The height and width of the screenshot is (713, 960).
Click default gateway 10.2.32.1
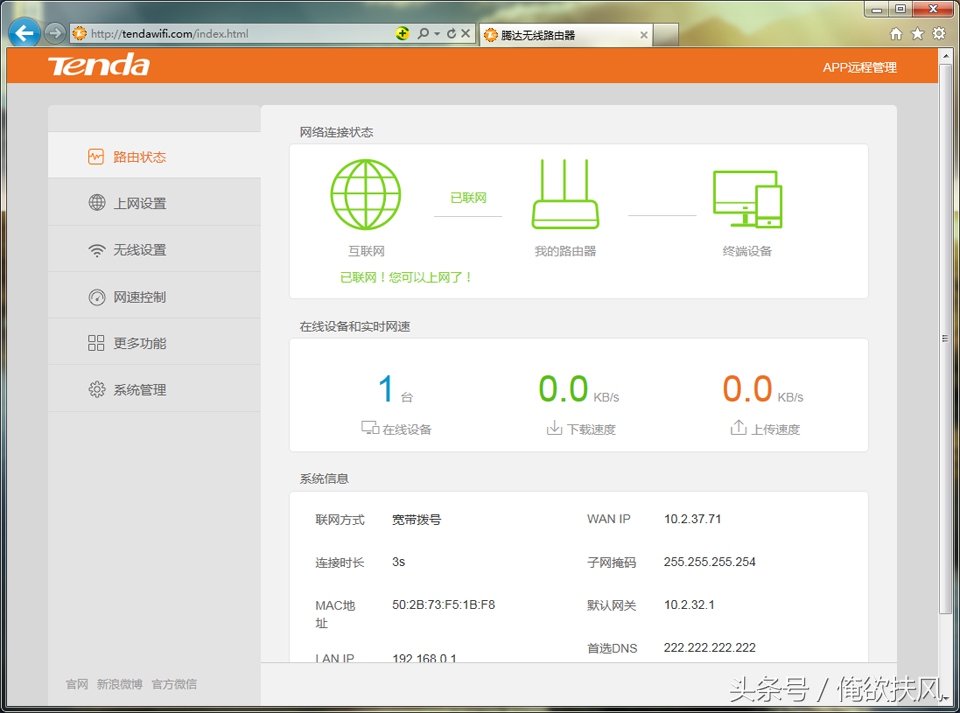coord(689,605)
